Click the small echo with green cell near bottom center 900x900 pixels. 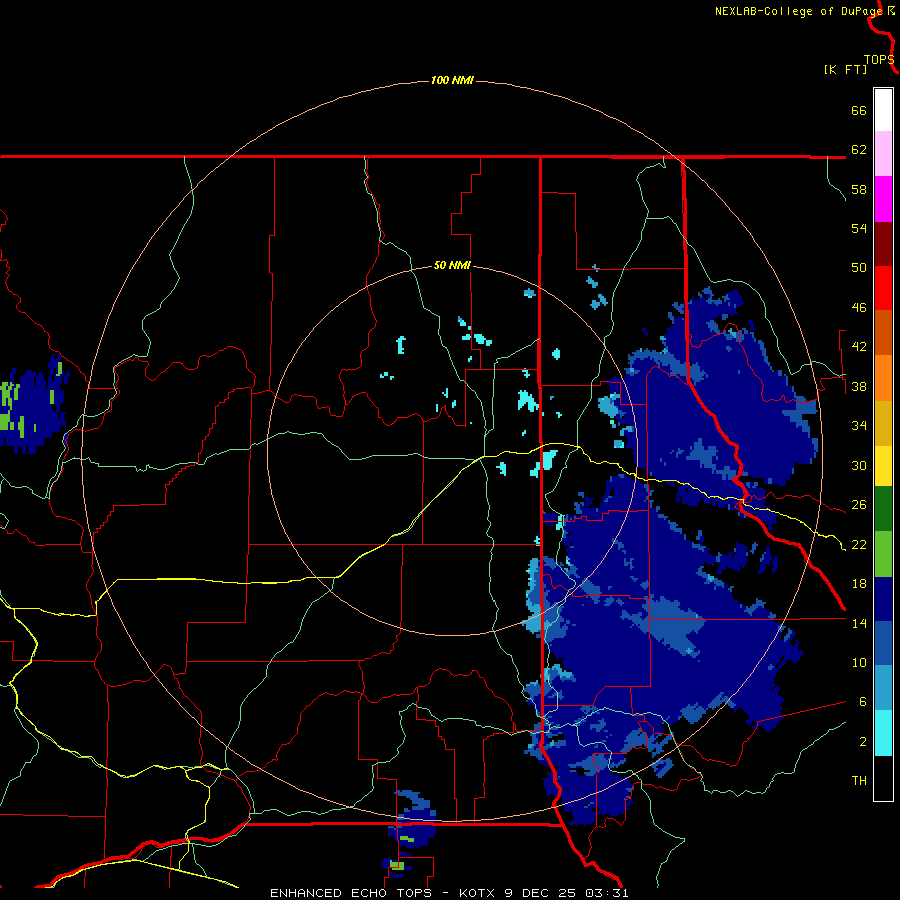point(397,866)
